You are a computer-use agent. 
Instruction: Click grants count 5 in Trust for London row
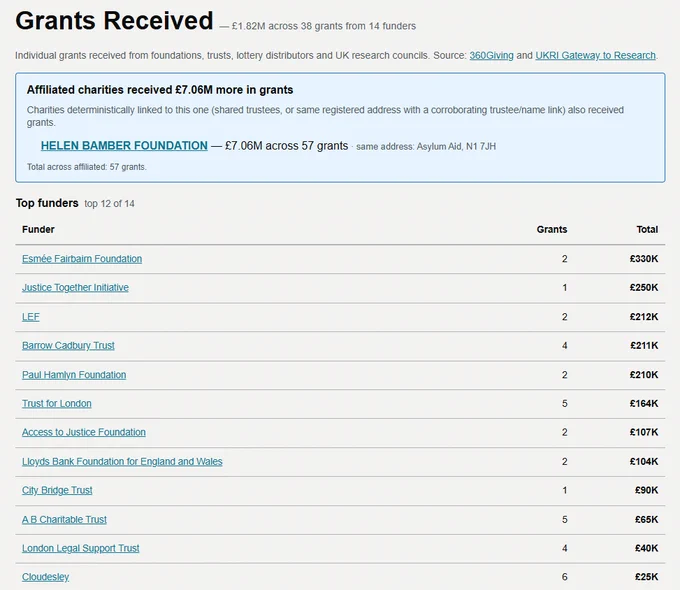coord(564,403)
